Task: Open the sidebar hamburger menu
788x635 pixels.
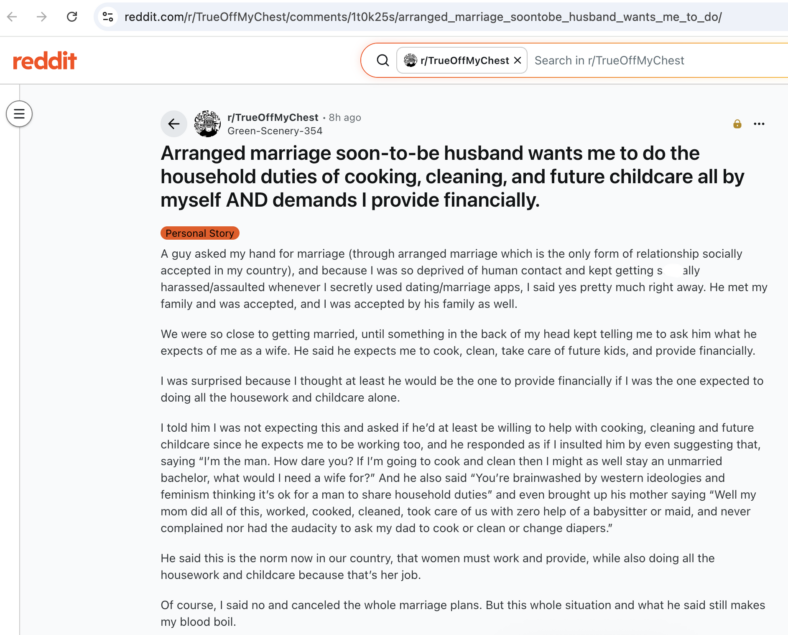Action: [19, 114]
